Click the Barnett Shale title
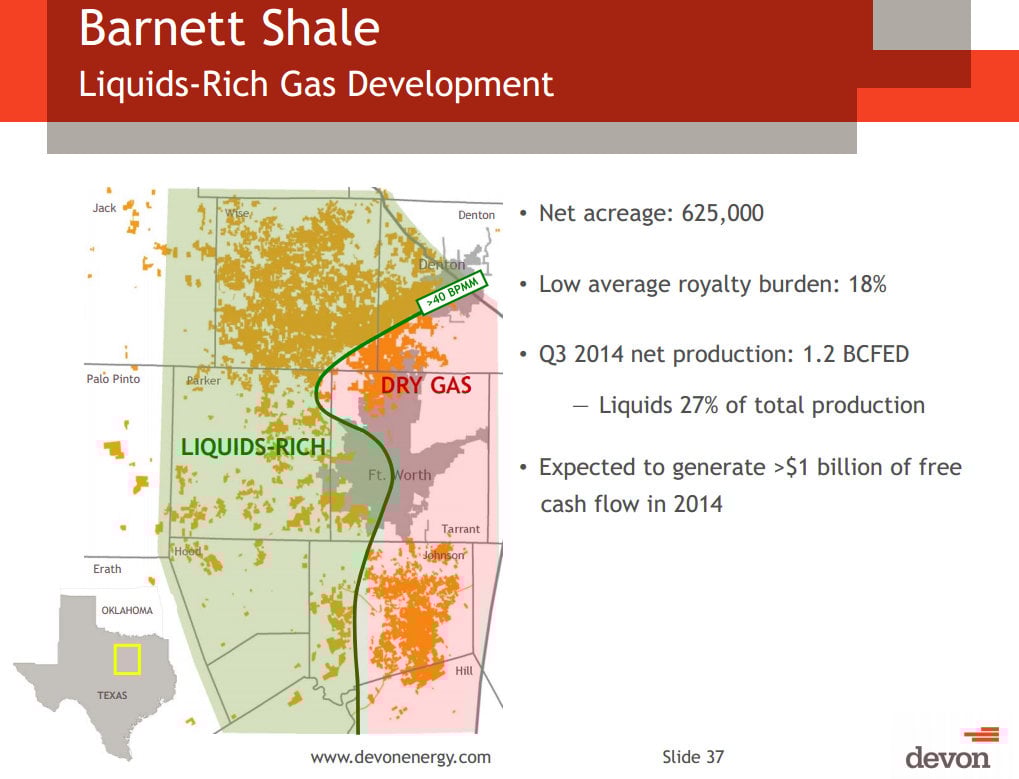The height and width of the screenshot is (779, 1019). pyautogui.click(x=229, y=29)
